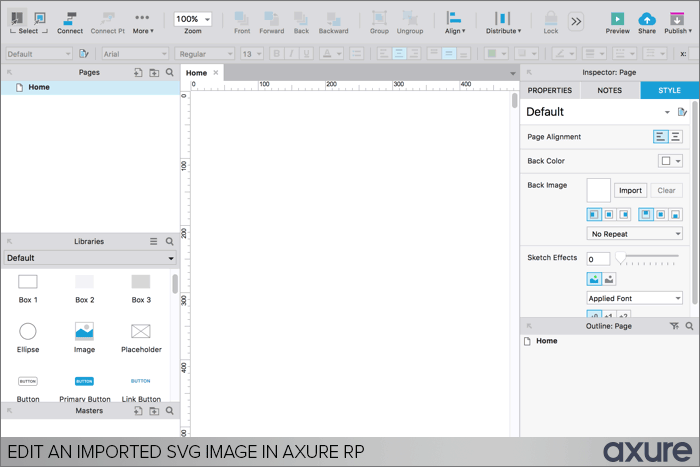Open the Default widget style dropdown
The image size is (700, 467).
[39, 54]
